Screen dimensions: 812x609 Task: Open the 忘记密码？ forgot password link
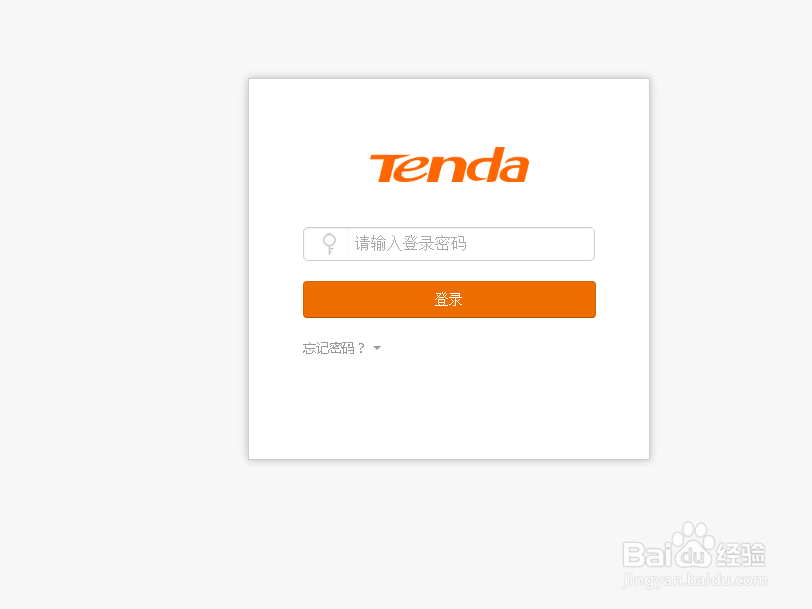[x=334, y=348]
